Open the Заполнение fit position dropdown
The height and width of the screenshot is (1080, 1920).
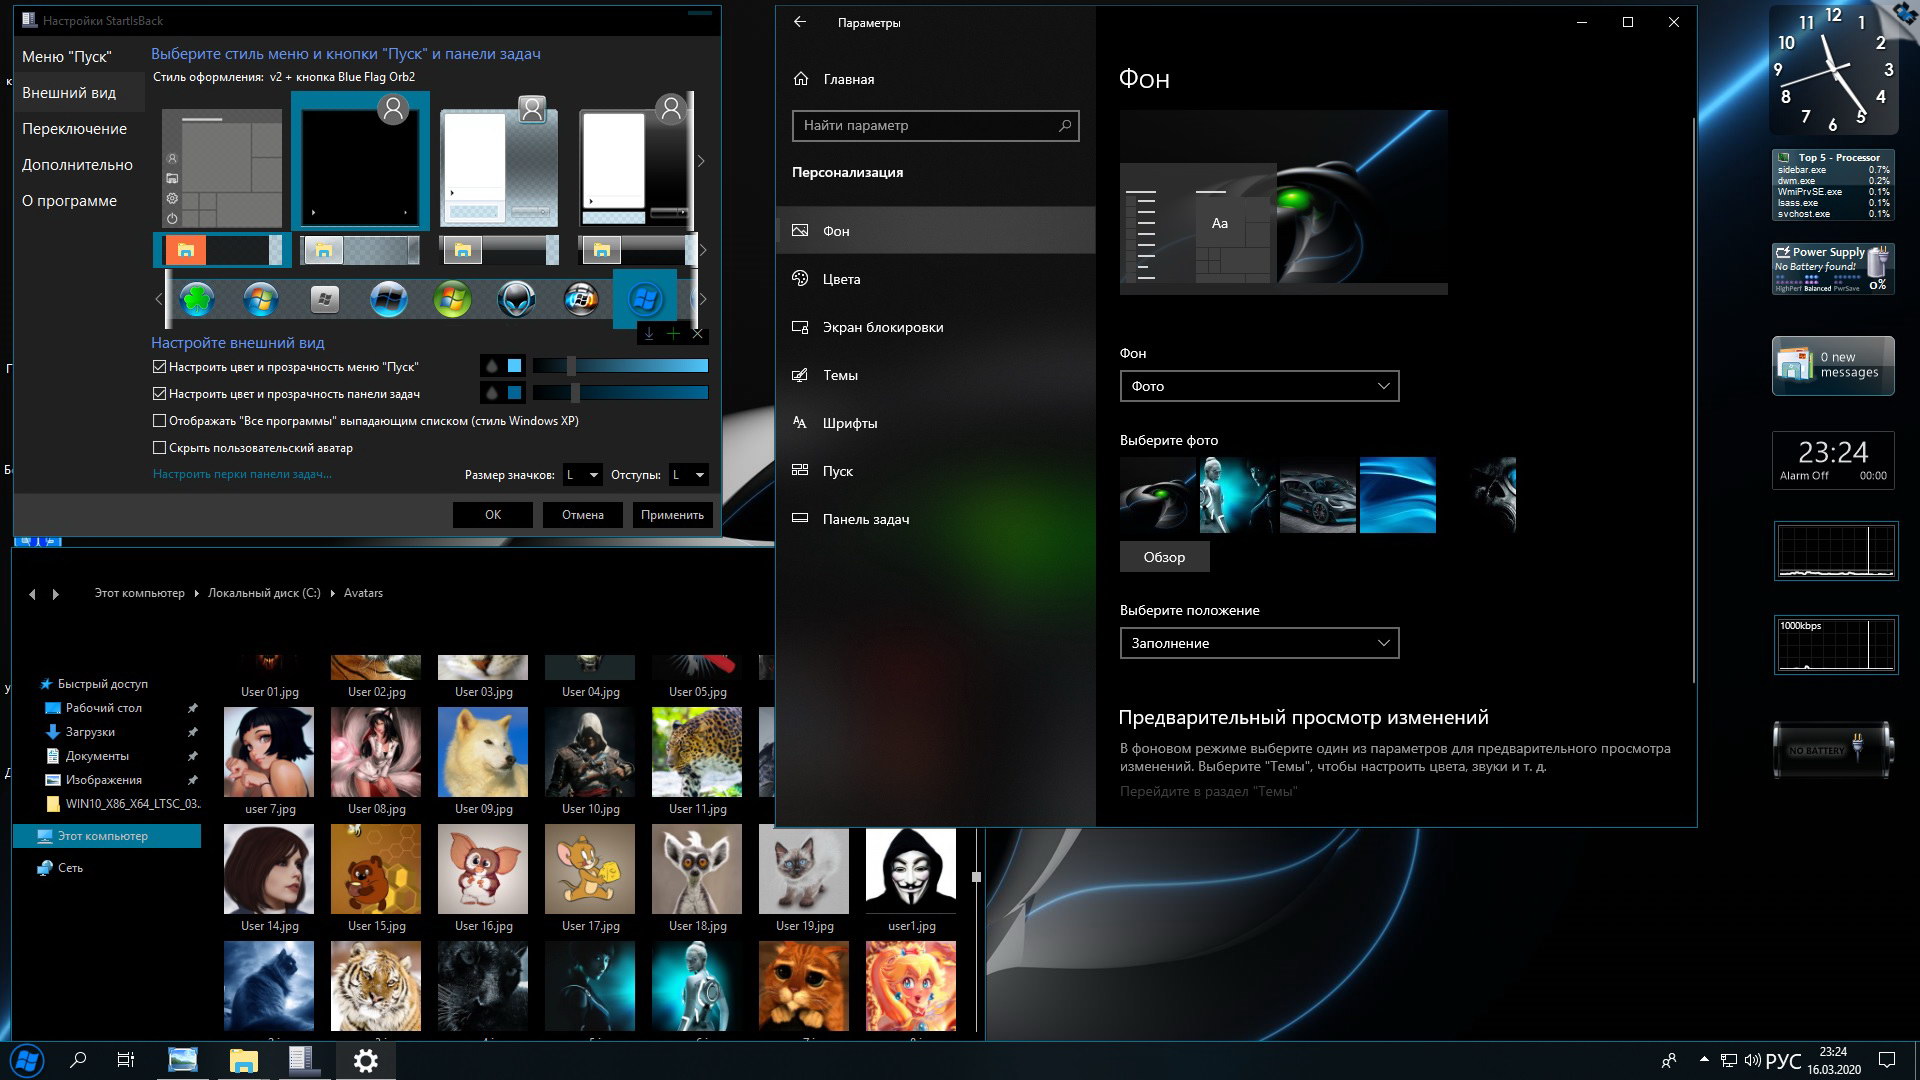coord(1259,643)
